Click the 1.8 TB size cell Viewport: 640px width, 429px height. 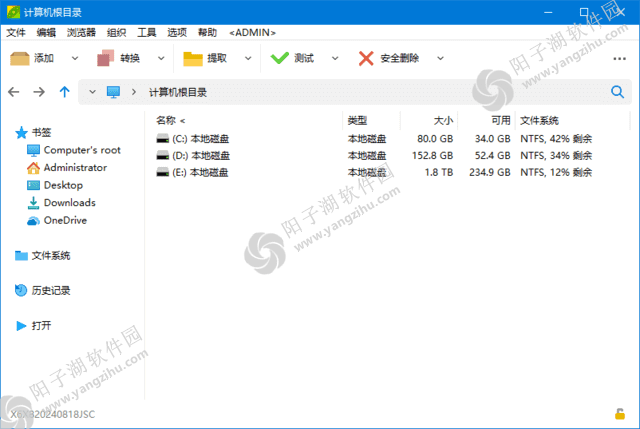pos(439,172)
